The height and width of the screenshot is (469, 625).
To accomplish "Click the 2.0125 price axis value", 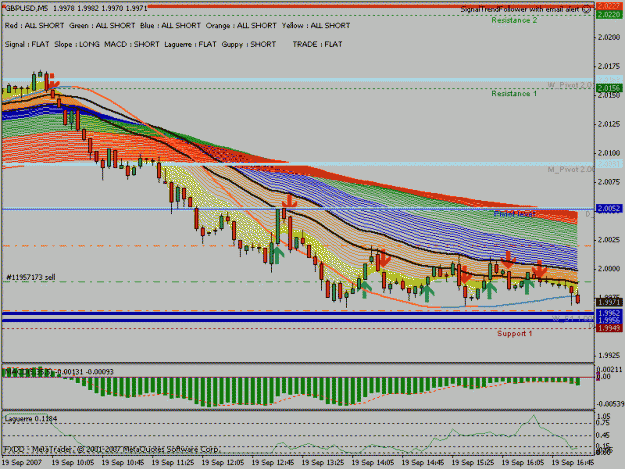I will point(609,124).
